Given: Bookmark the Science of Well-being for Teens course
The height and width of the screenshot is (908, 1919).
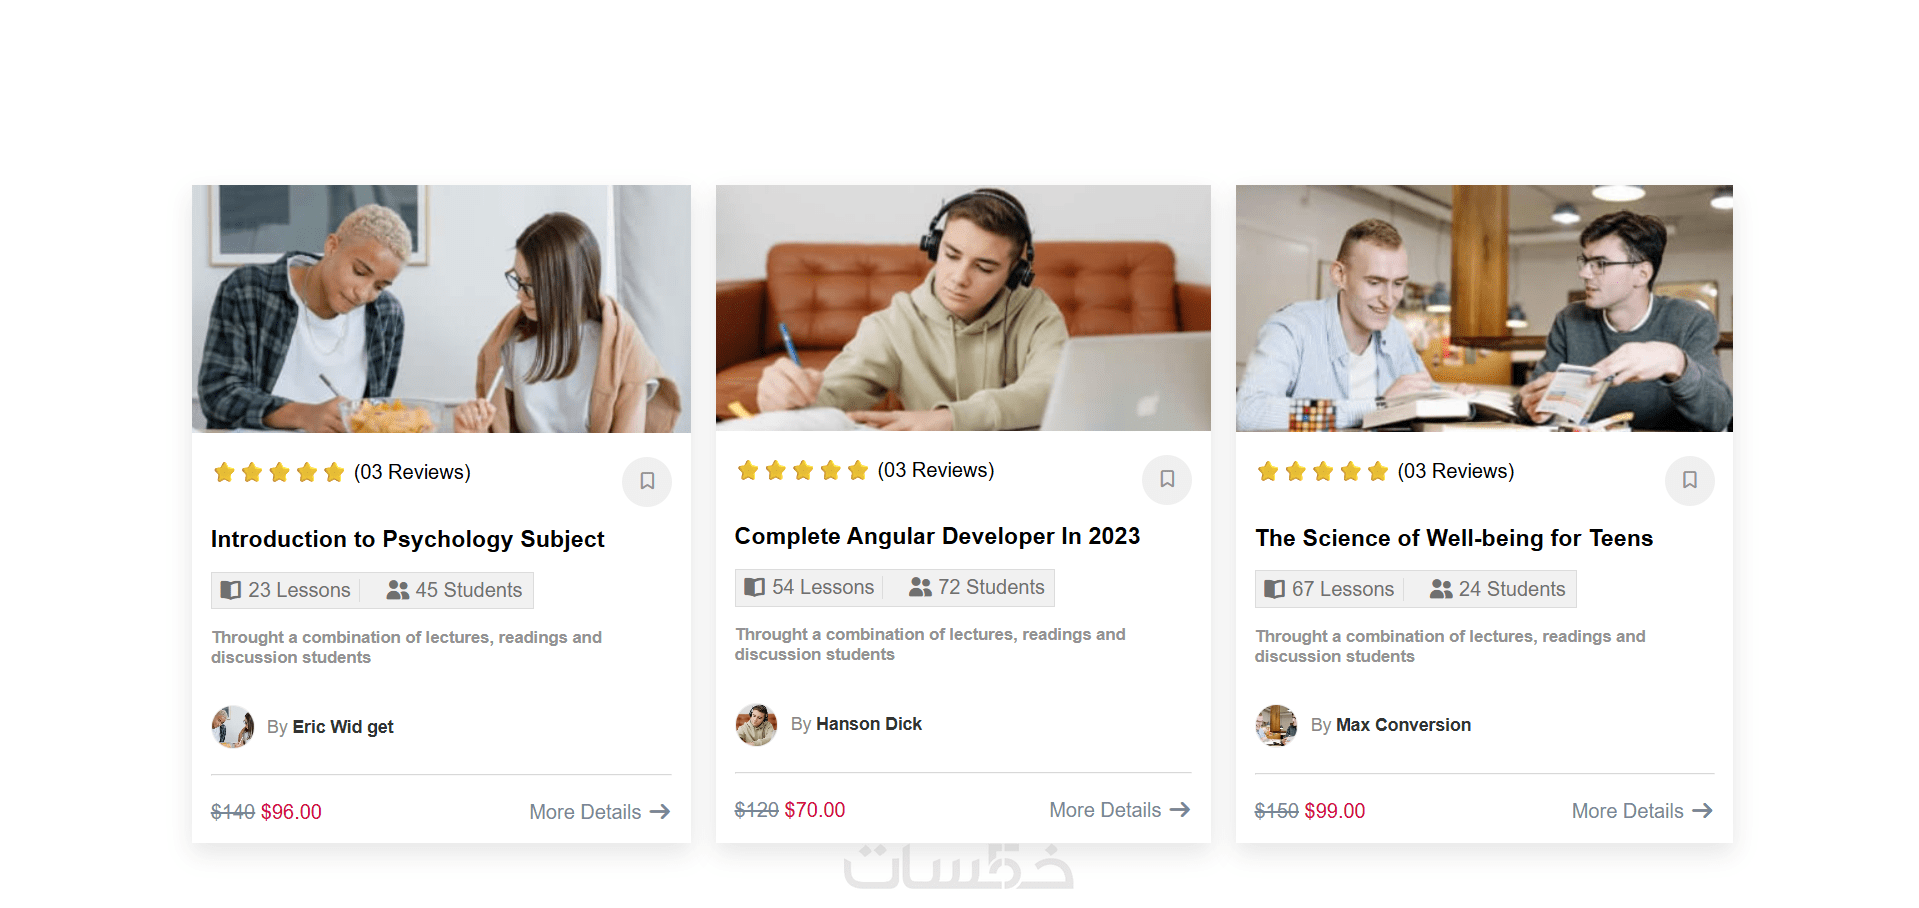Looking at the screenshot, I should pos(1690,480).
